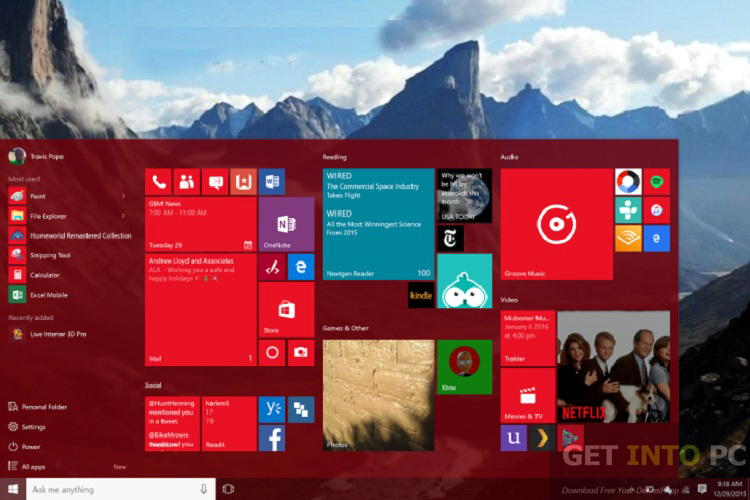This screenshot has height=500, width=750.
Task: Launch Homeworld Remastered Collection
Action: click(69, 236)
